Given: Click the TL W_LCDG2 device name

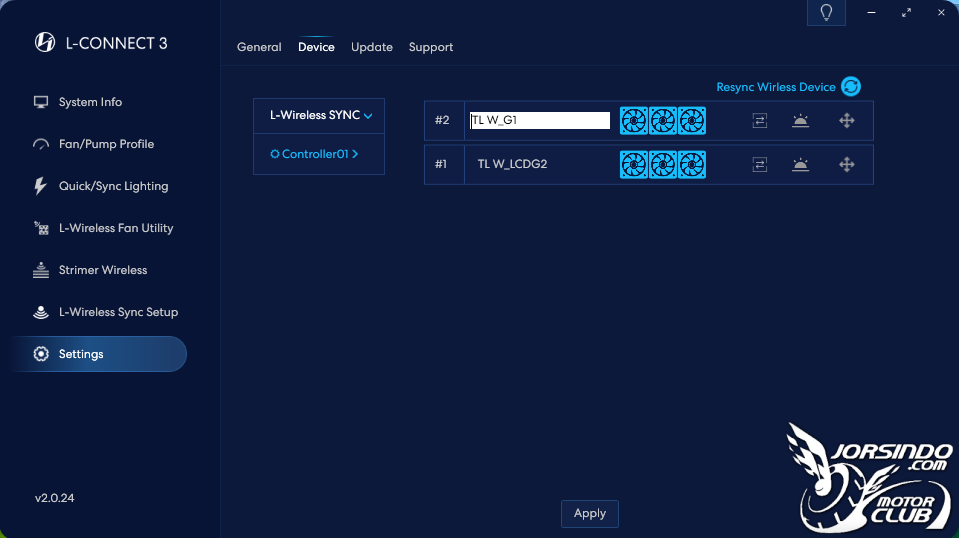Looking at the screenshot, I should [x=513, y=164].
